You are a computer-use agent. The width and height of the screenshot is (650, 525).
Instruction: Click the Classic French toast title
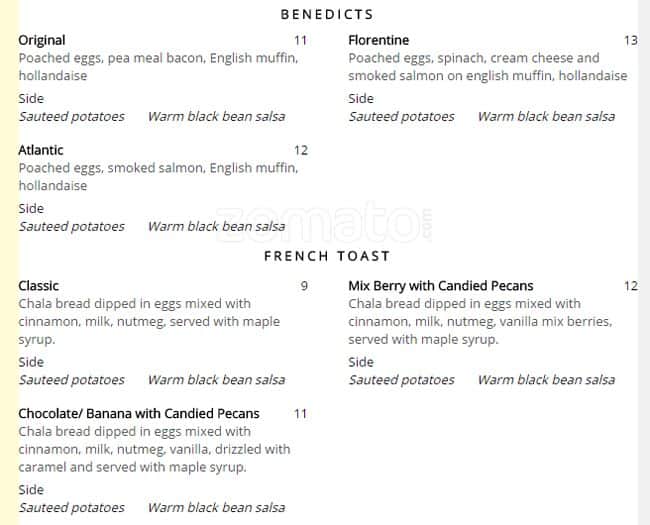(39, 285)
